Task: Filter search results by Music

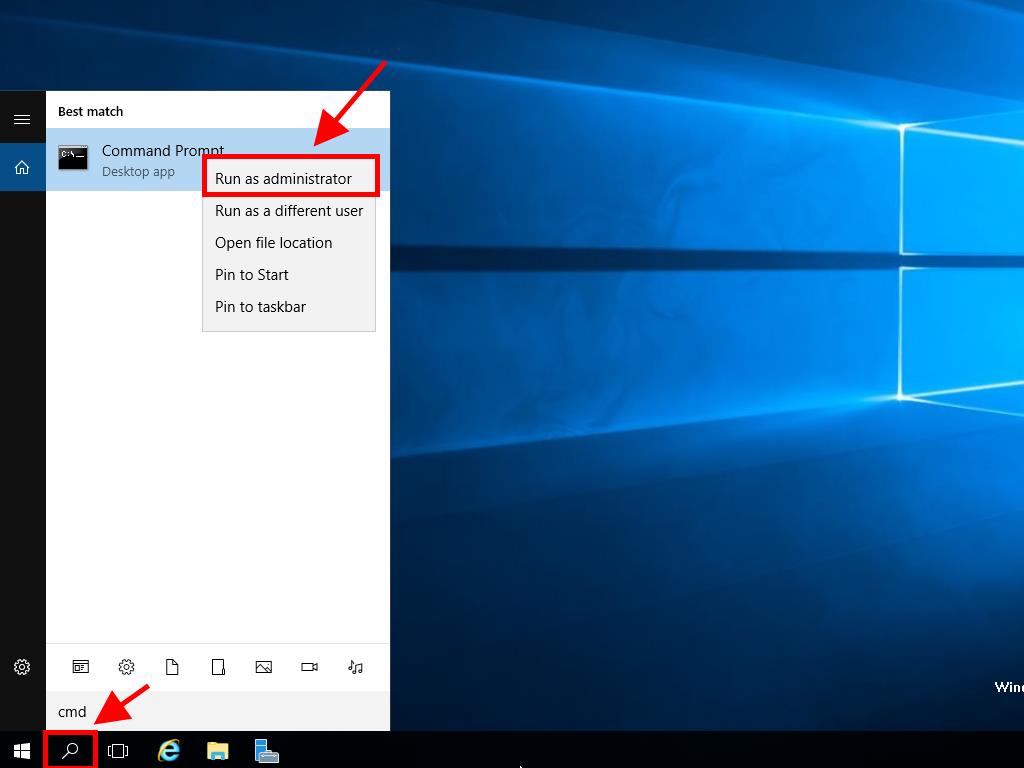Action: tap(355, 667)
